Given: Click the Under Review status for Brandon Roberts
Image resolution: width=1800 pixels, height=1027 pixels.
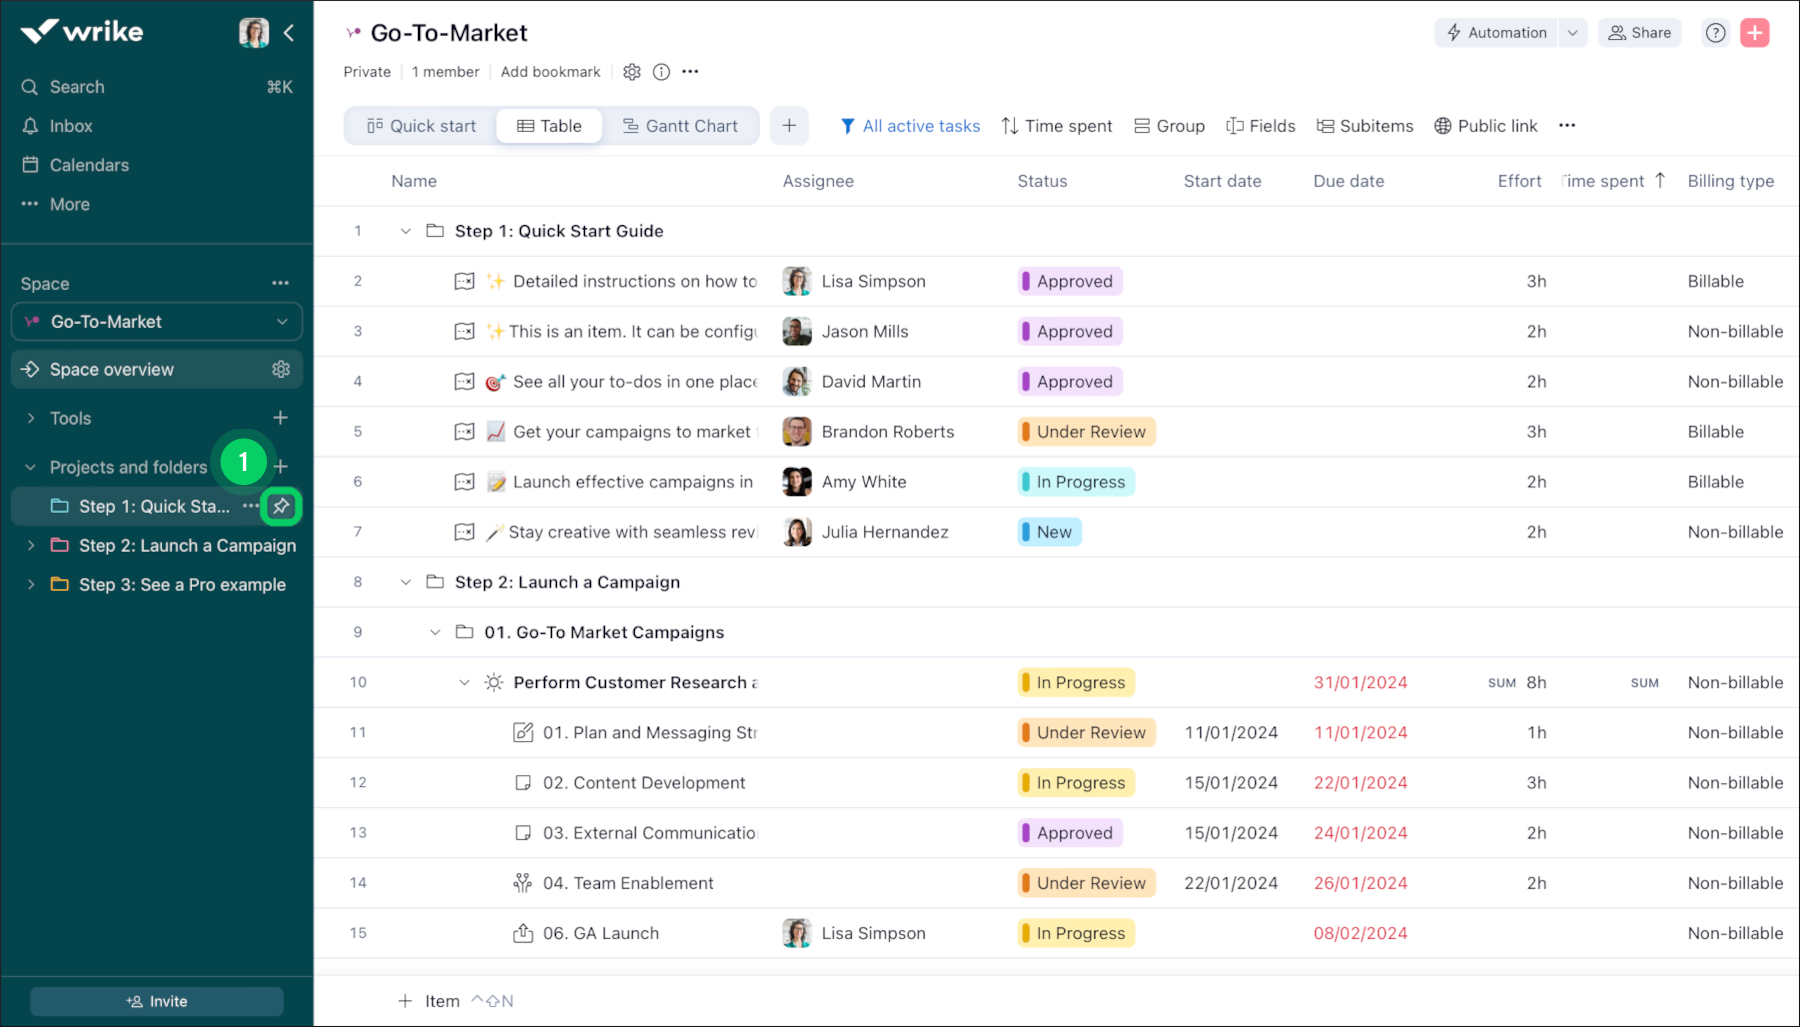Looking at the screenshot, I should [1086, 432].
